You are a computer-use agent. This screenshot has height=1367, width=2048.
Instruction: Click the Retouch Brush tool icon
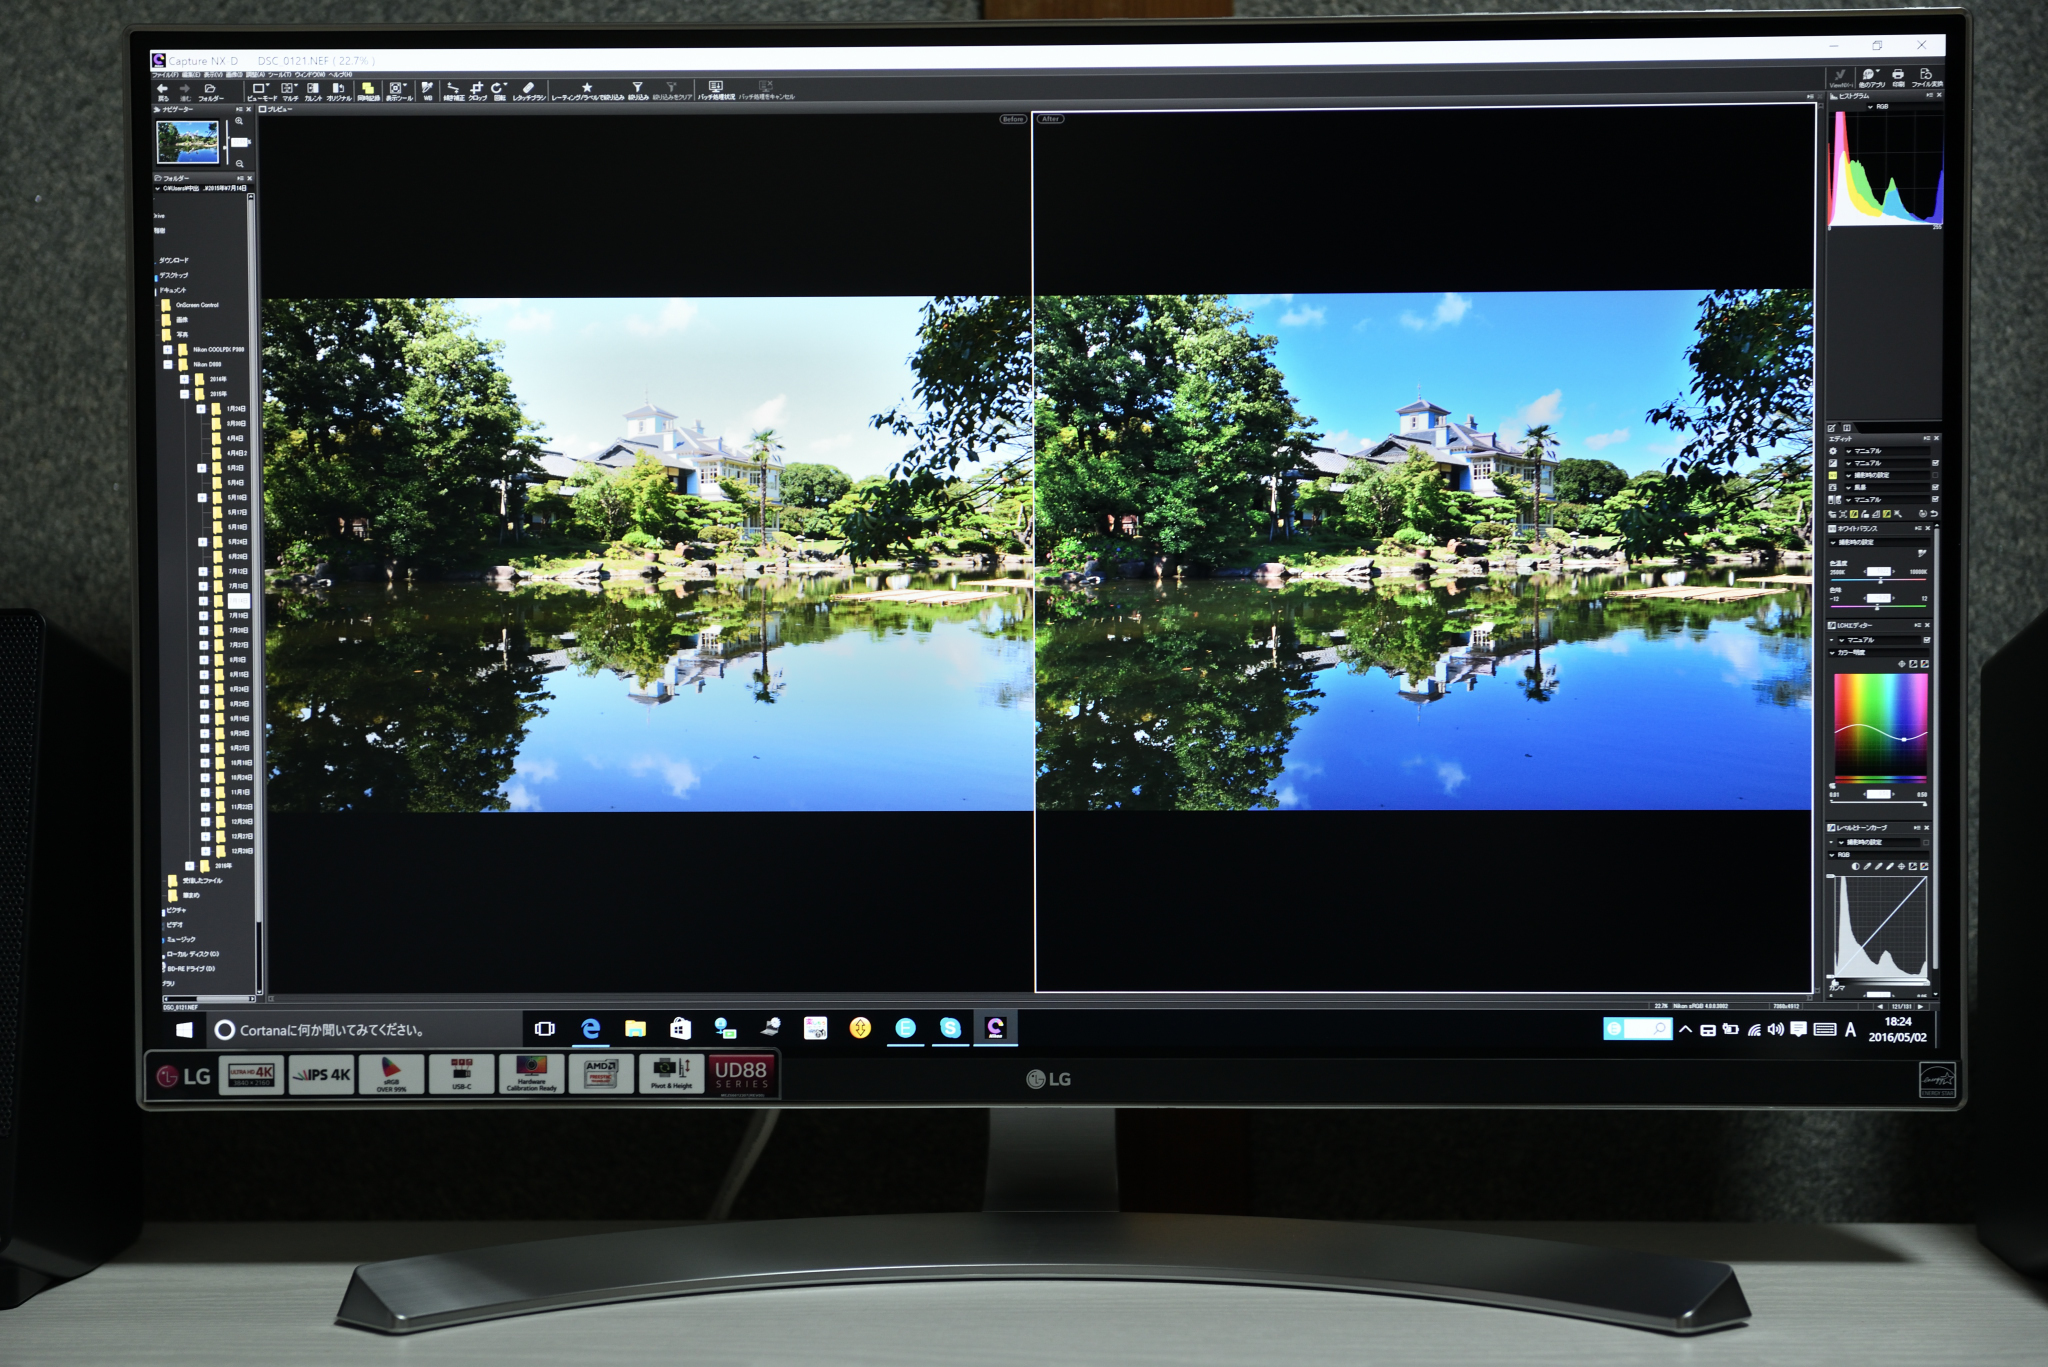(528, 89)
